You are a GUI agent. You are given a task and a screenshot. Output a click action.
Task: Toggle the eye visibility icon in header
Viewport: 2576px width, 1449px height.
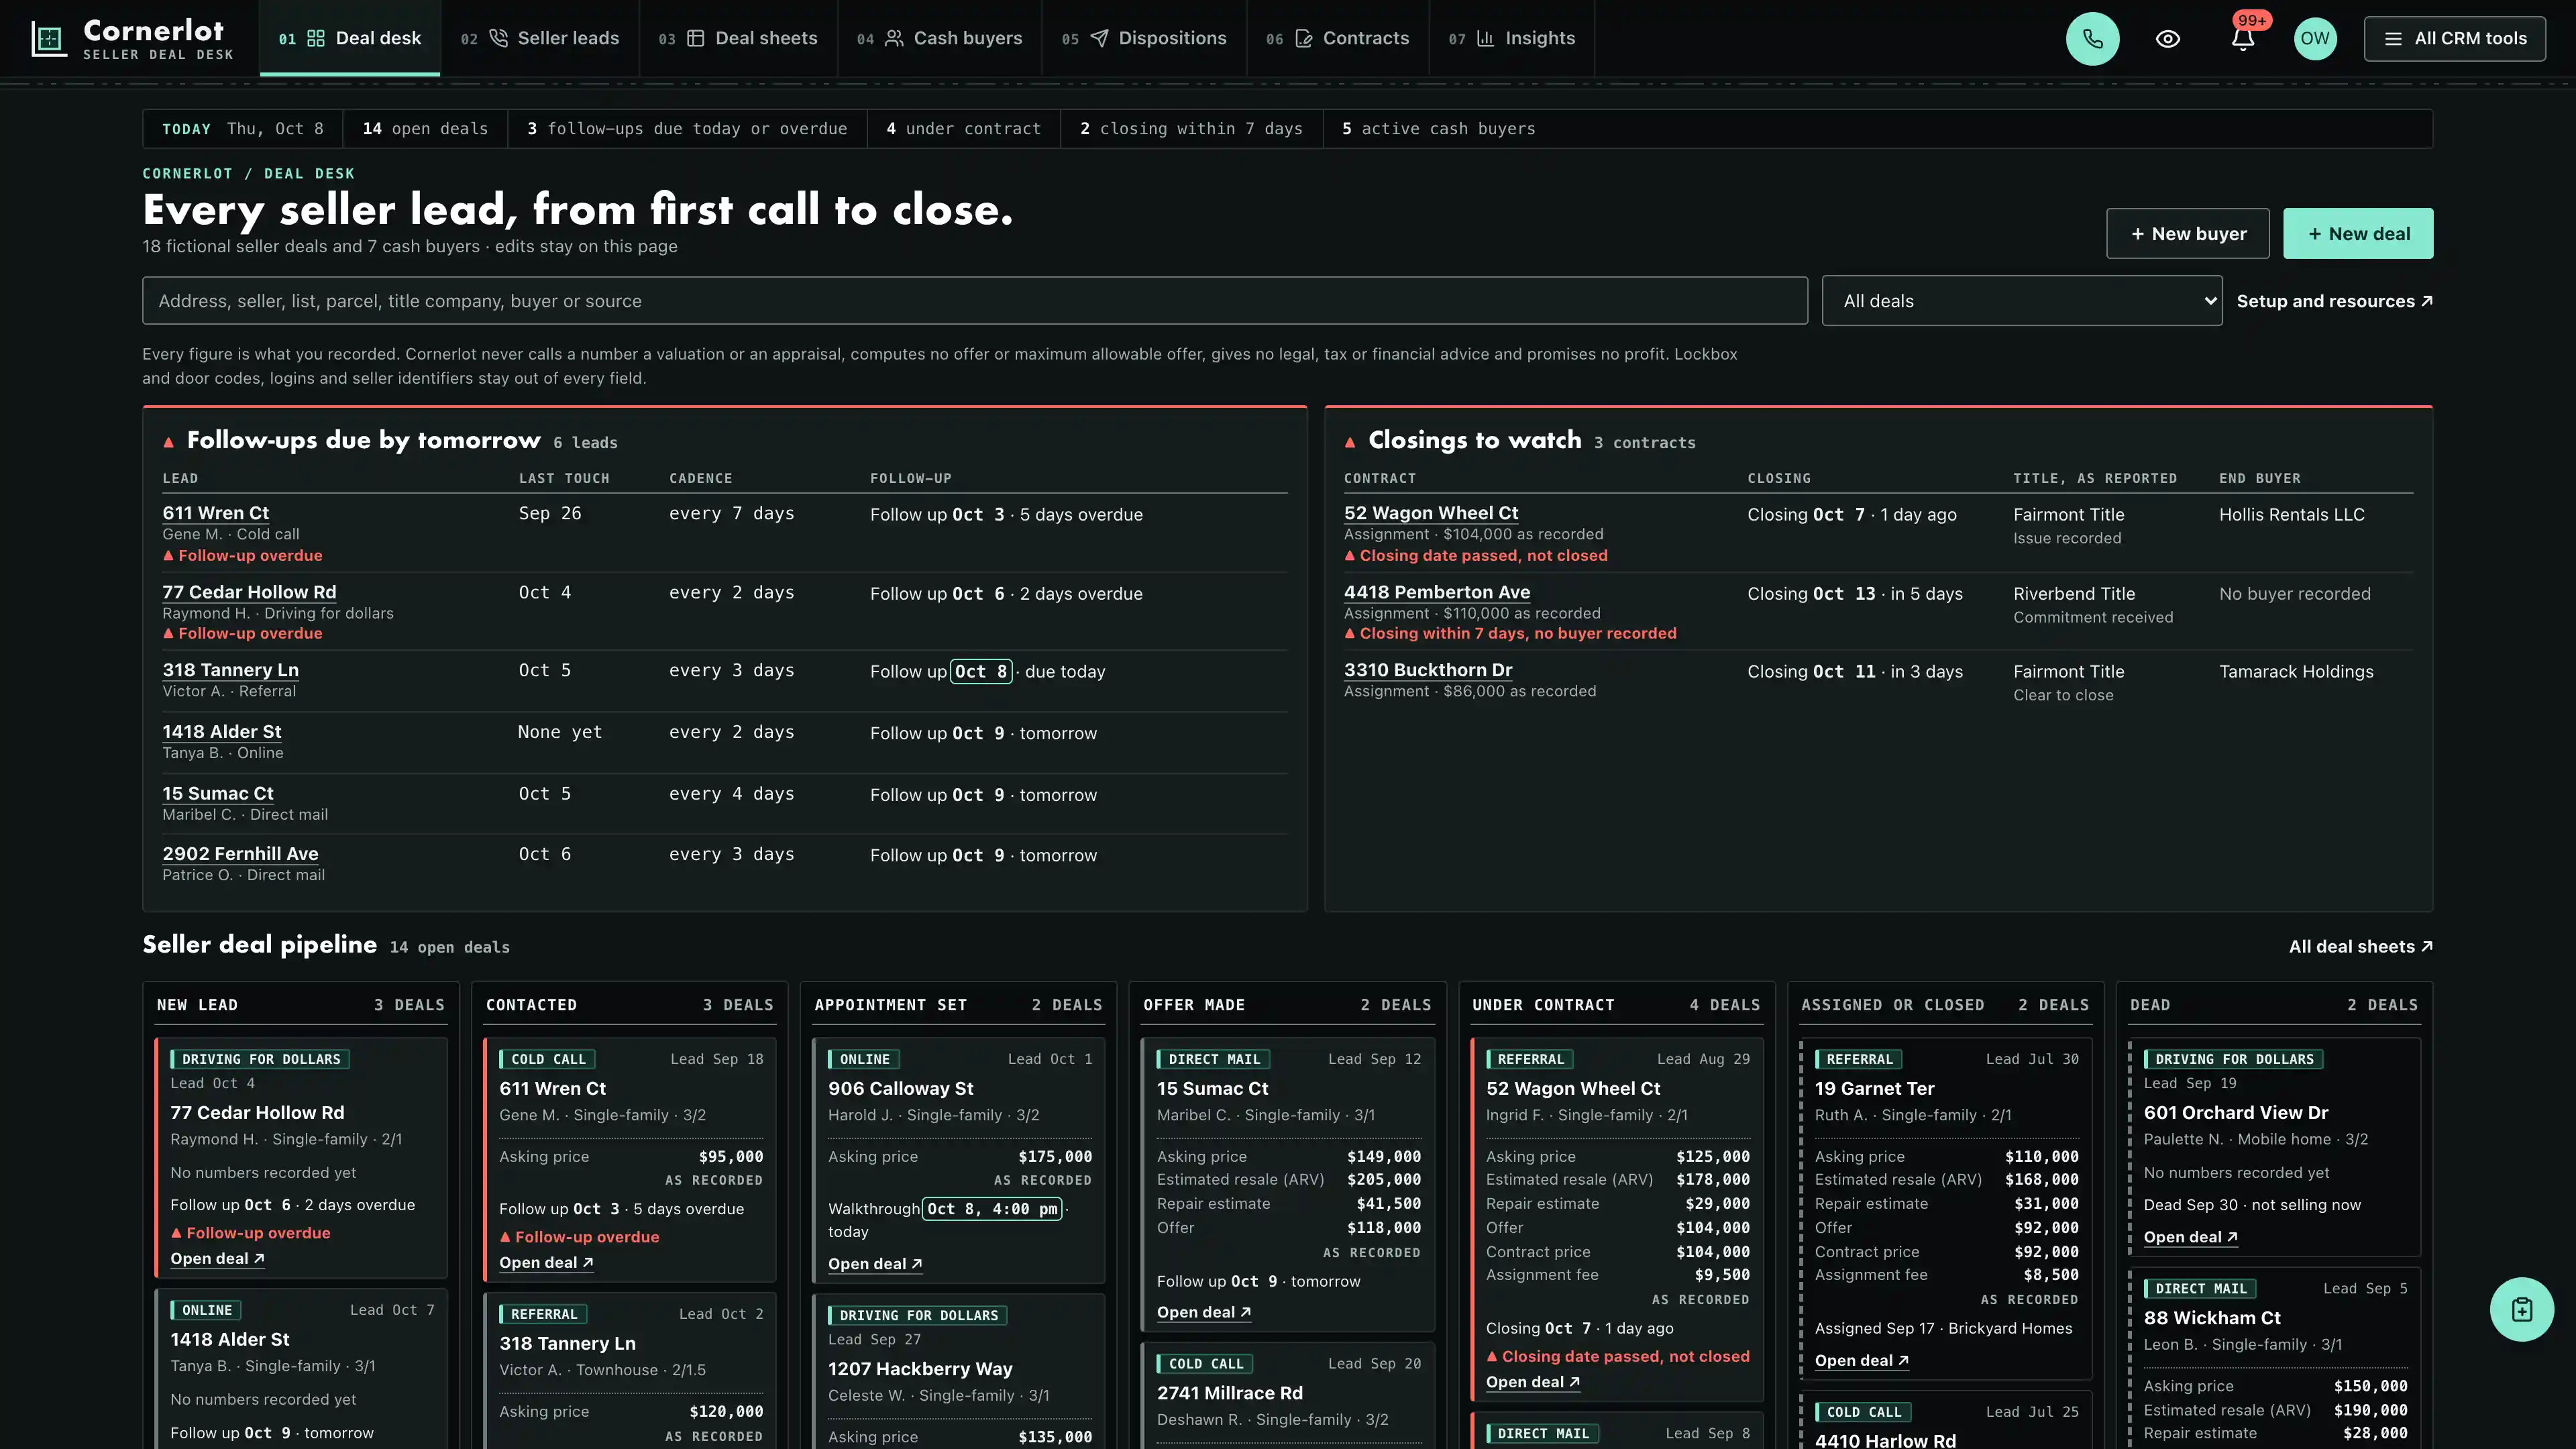click(x=2168, y=39)
